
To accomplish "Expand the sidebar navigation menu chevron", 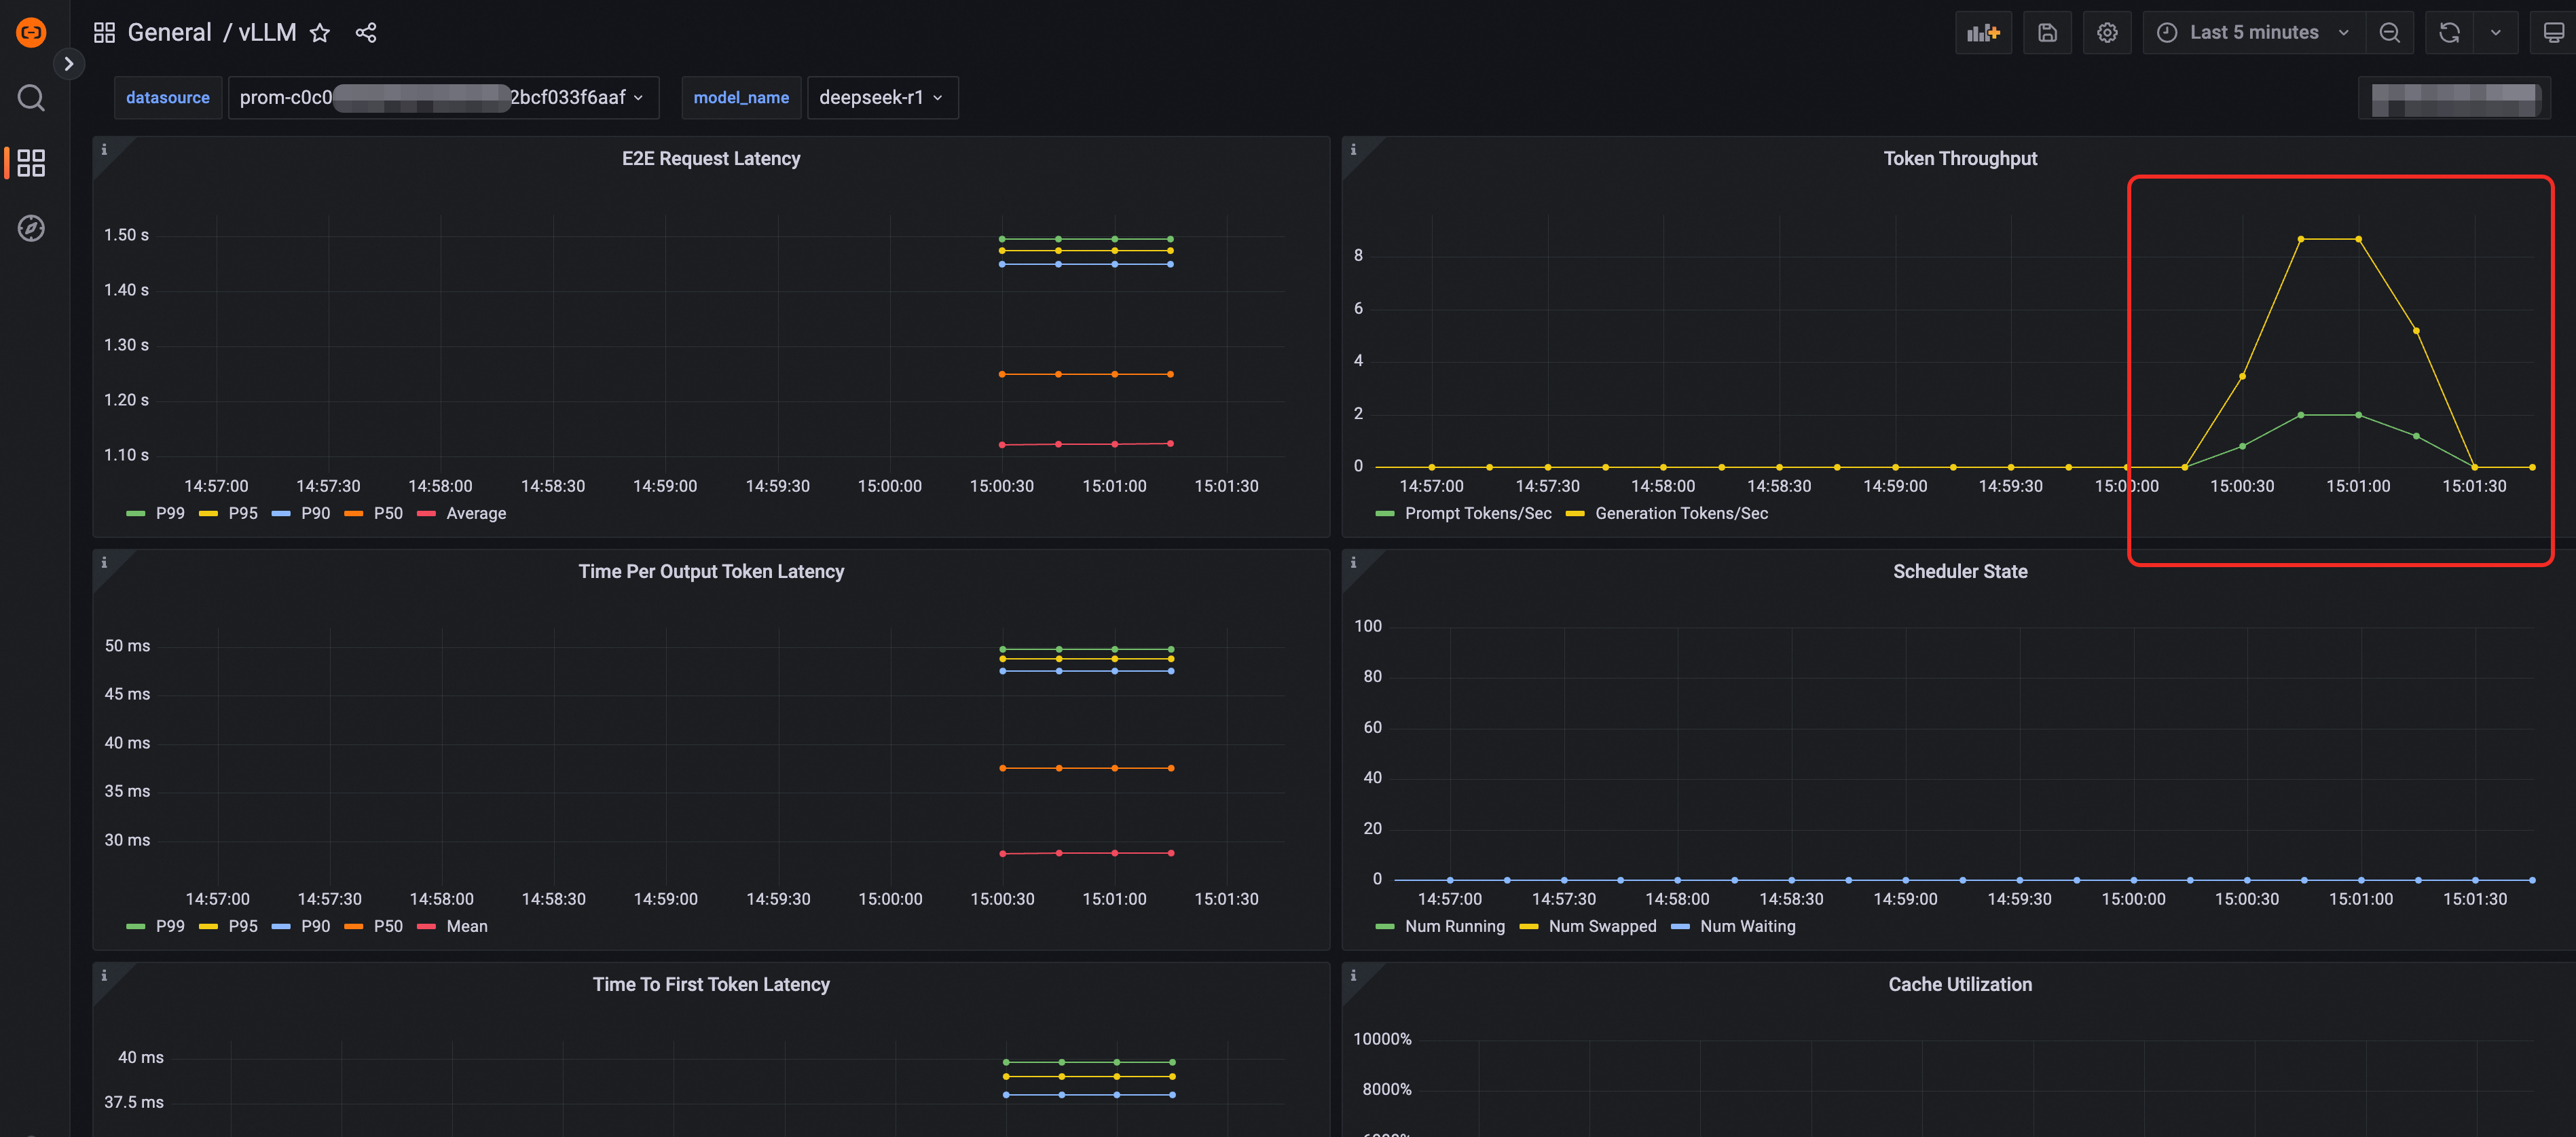I will coord(68,64).
